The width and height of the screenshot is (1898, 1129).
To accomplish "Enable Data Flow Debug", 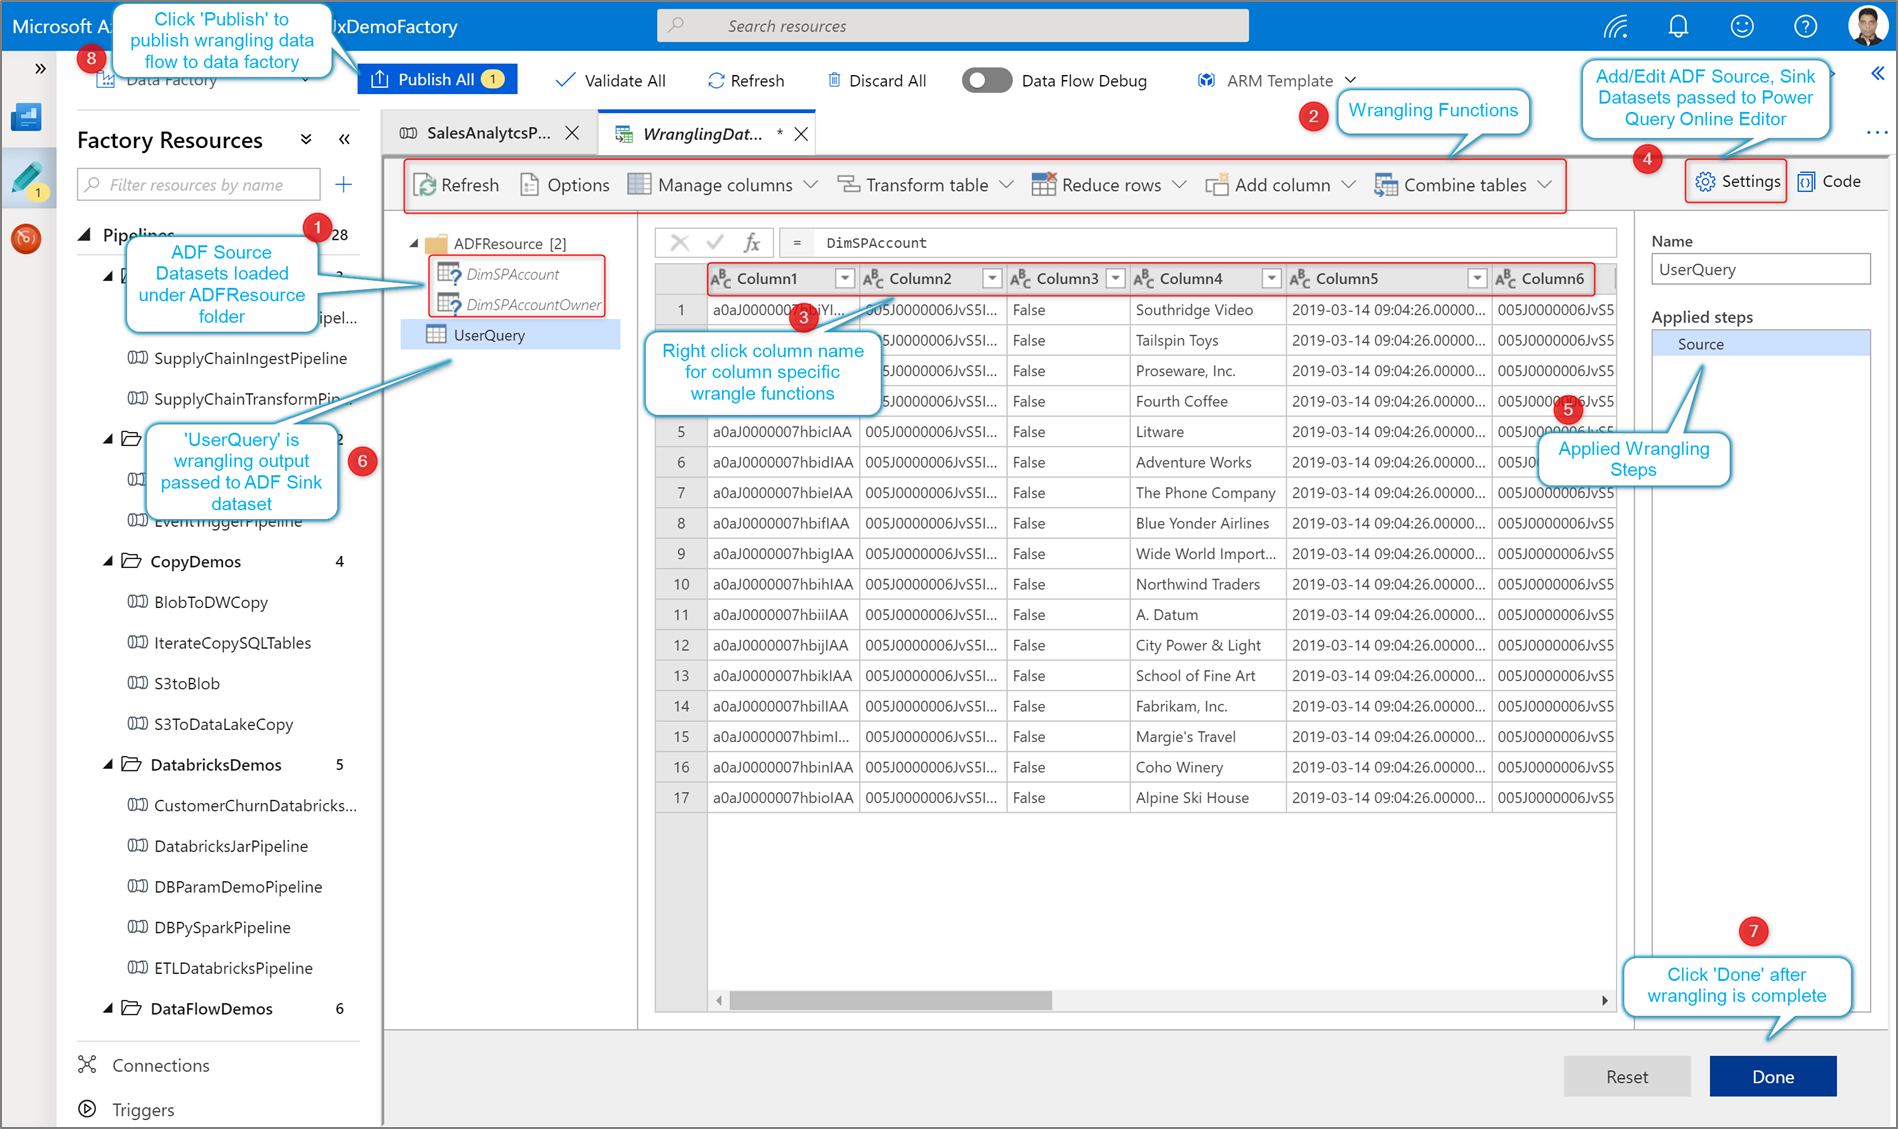I will coord(986,80).
